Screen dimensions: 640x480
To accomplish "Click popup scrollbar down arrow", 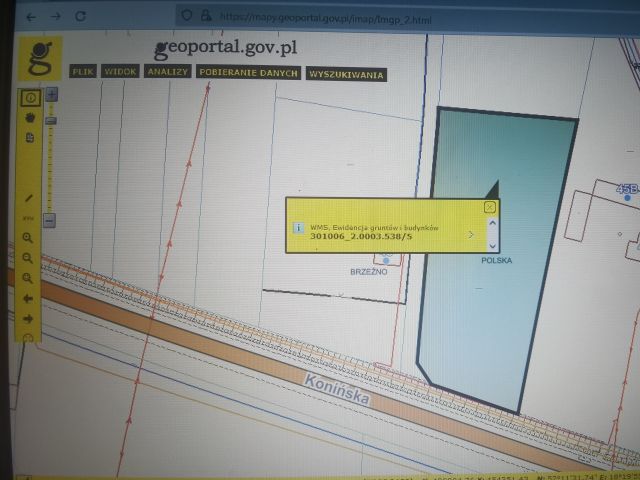I will 493,246.
